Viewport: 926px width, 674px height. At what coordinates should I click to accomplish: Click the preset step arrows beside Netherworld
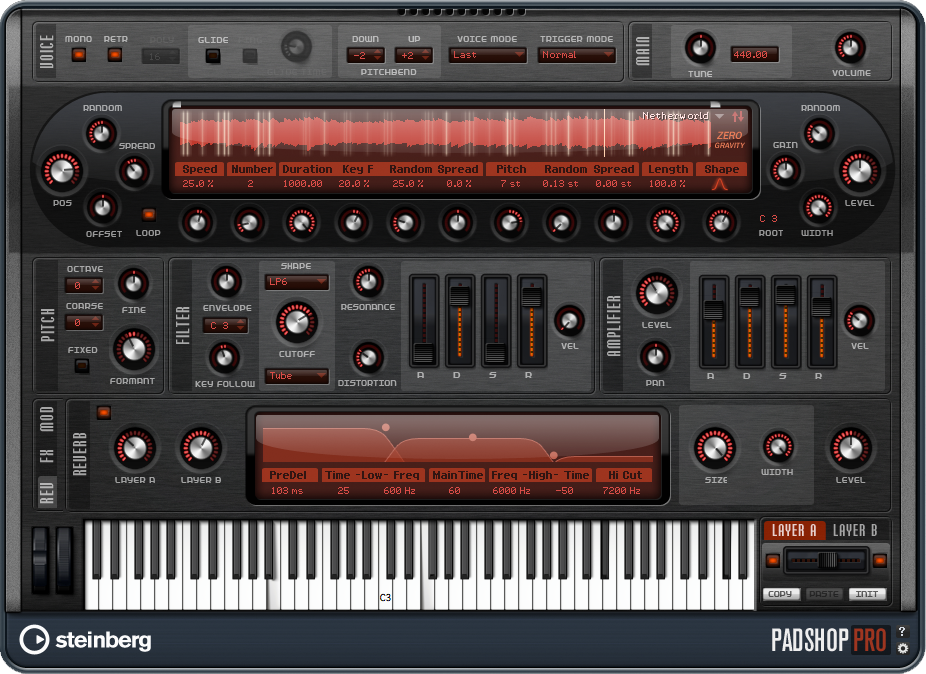click(x=737, y=116)
